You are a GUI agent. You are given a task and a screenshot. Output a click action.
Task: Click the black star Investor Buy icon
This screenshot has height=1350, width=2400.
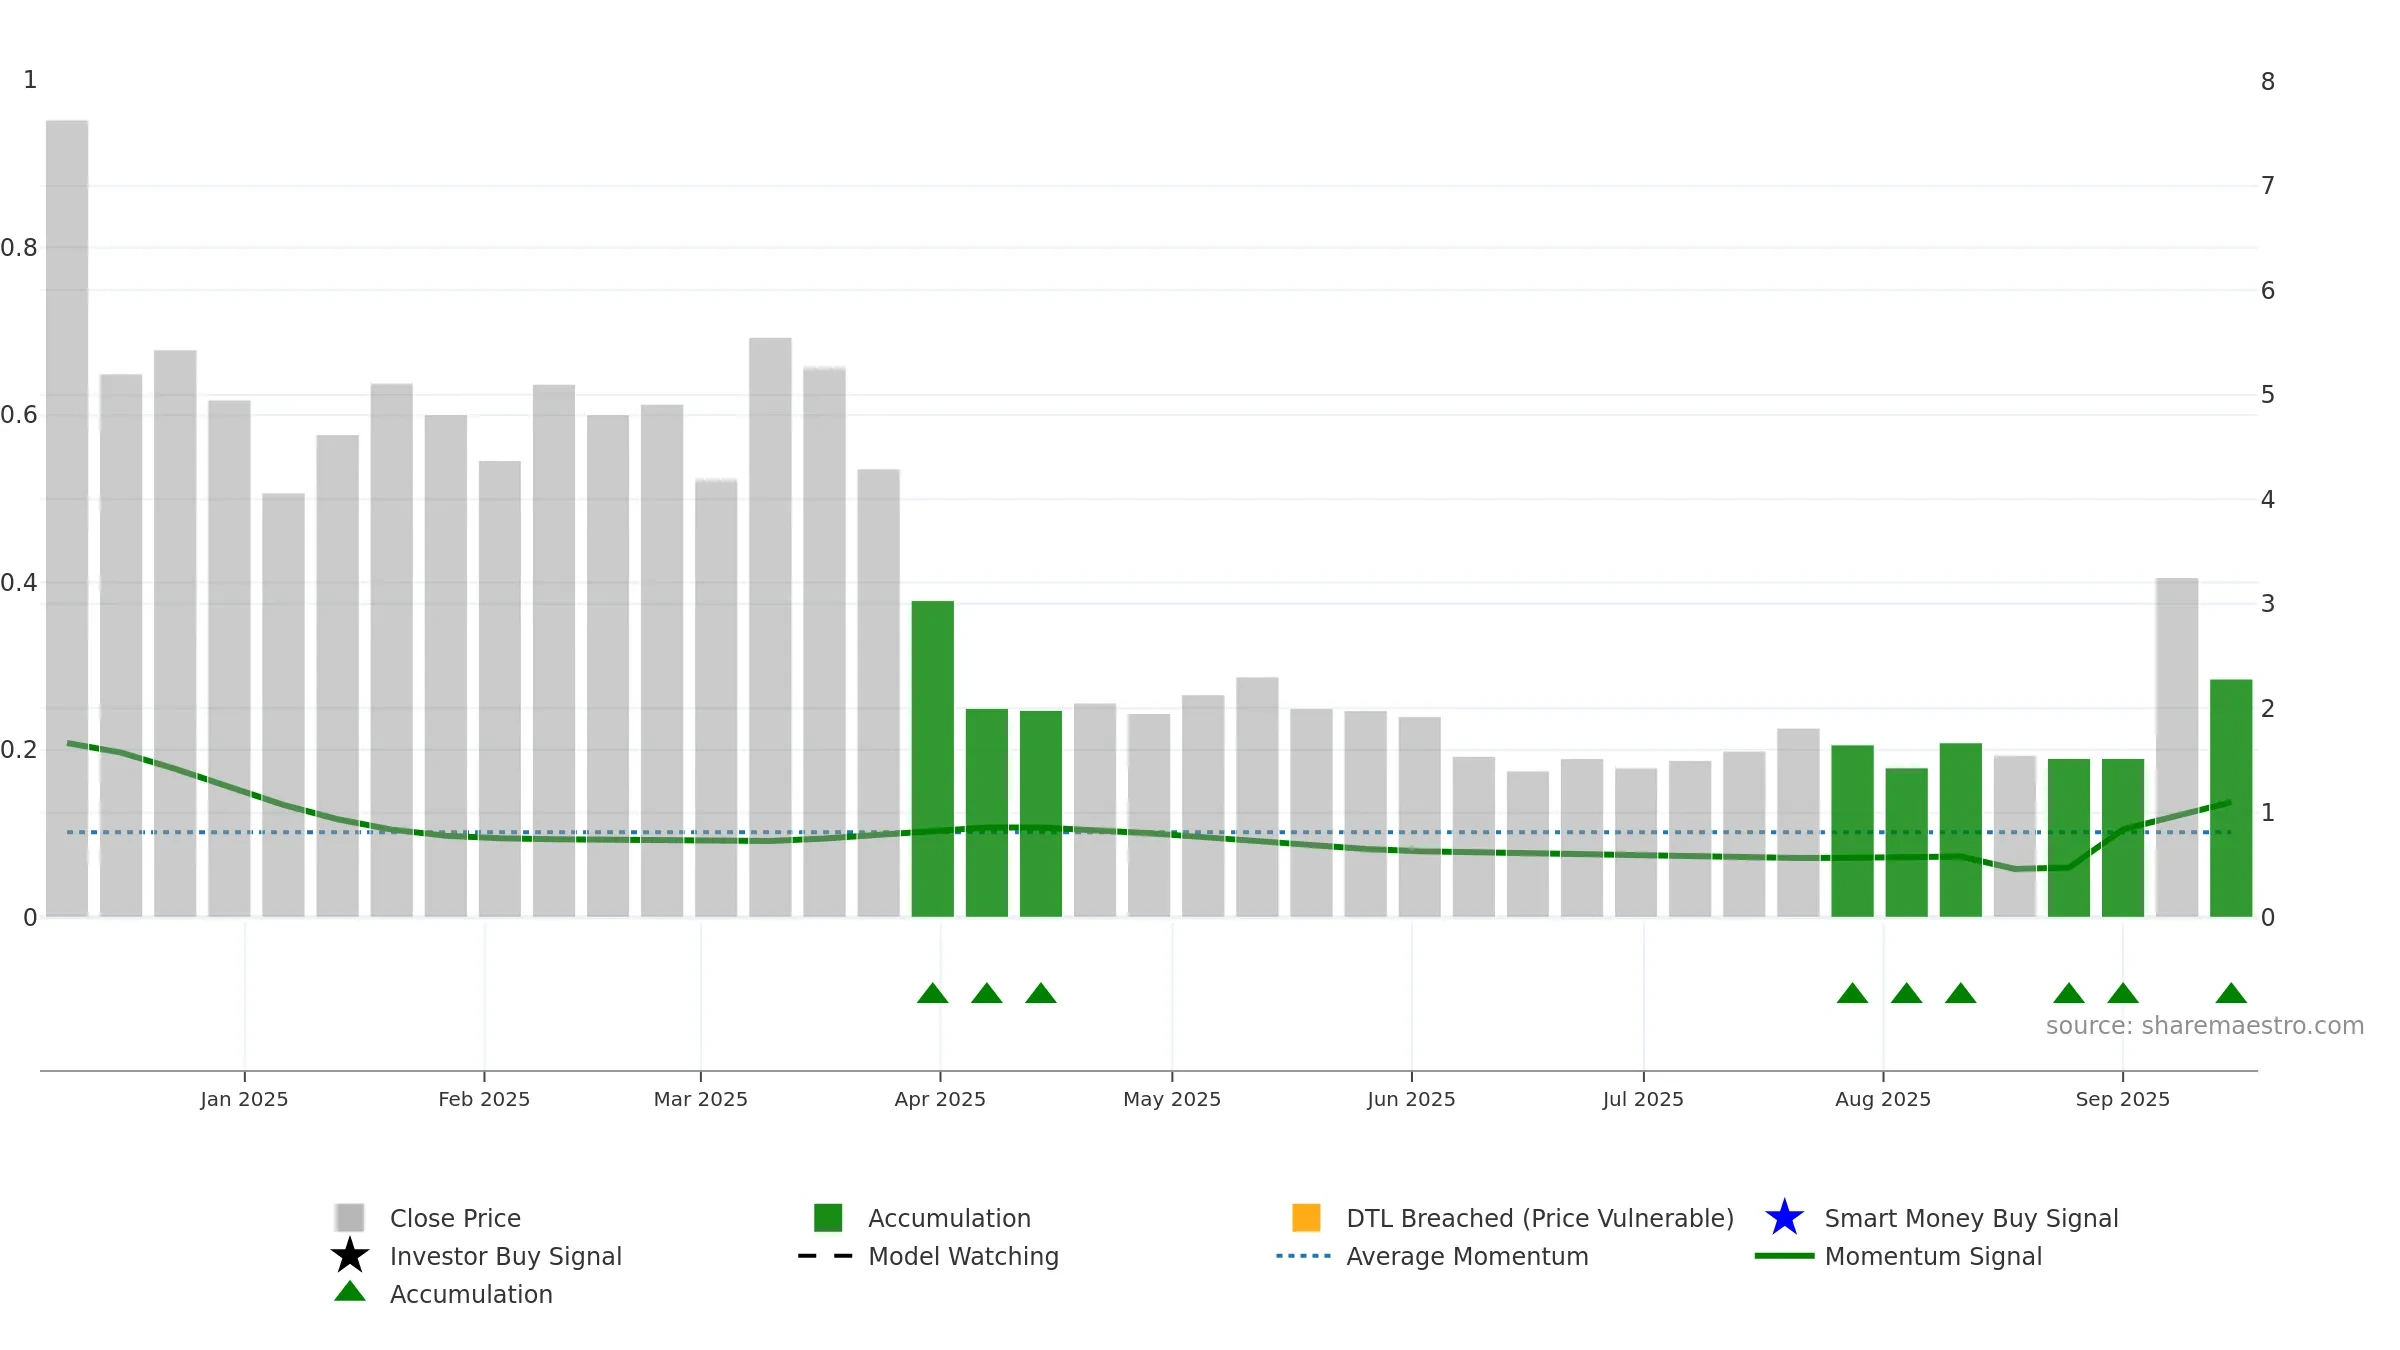pyautogui.click(x=350, y=1255)
